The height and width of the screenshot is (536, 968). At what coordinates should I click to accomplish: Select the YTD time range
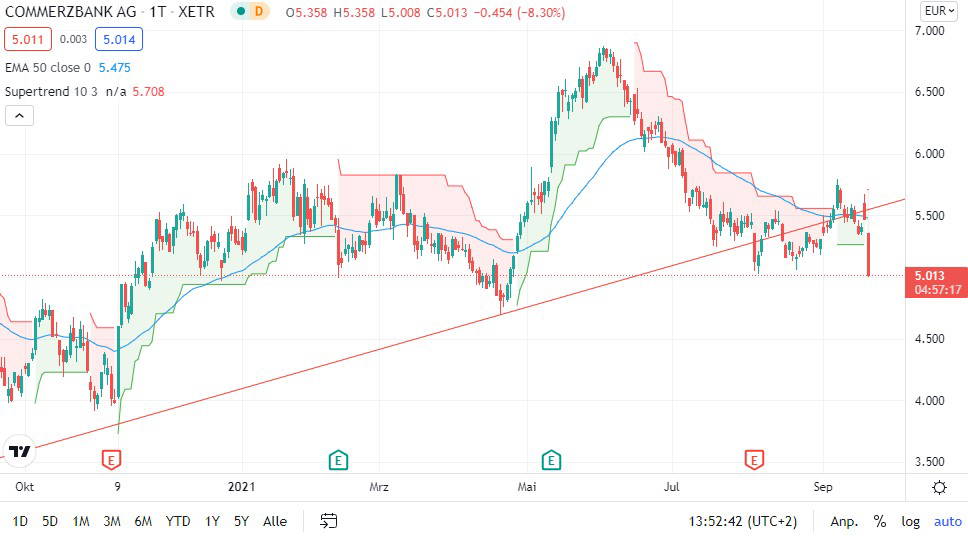point(178,521)
